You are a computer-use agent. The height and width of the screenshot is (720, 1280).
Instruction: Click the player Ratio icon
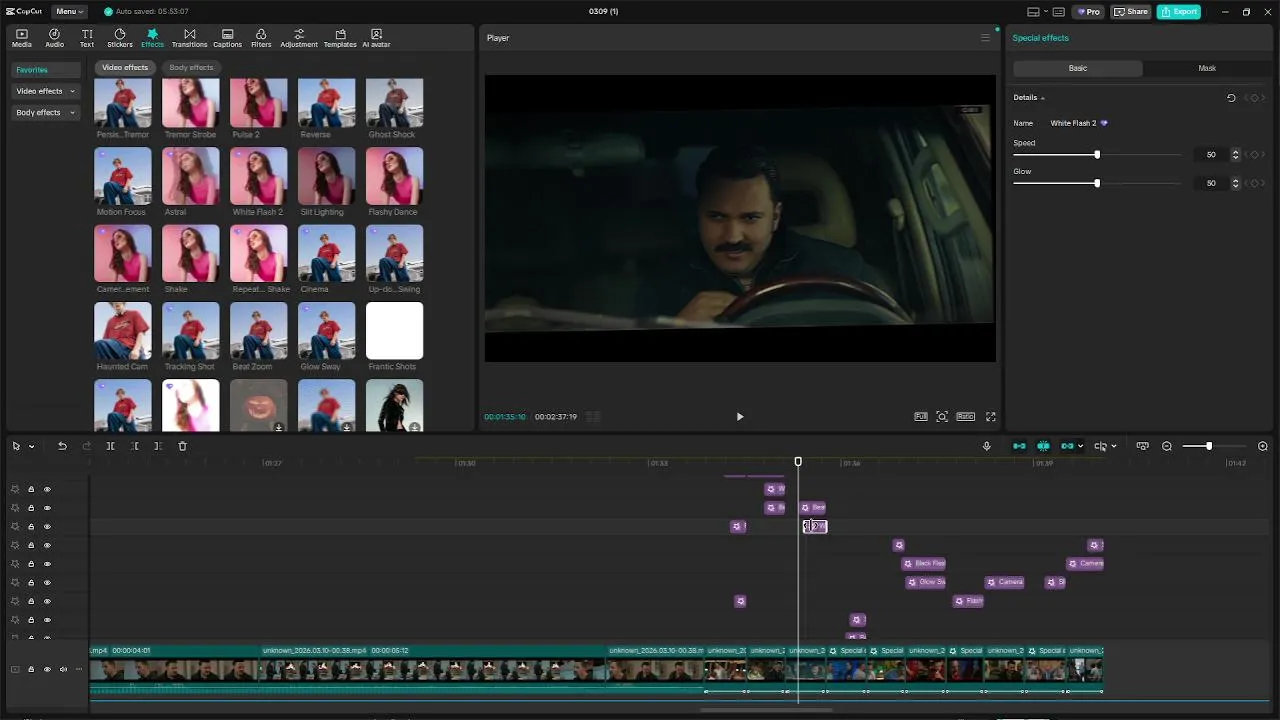pyautogui.click(x=965, y=417)
